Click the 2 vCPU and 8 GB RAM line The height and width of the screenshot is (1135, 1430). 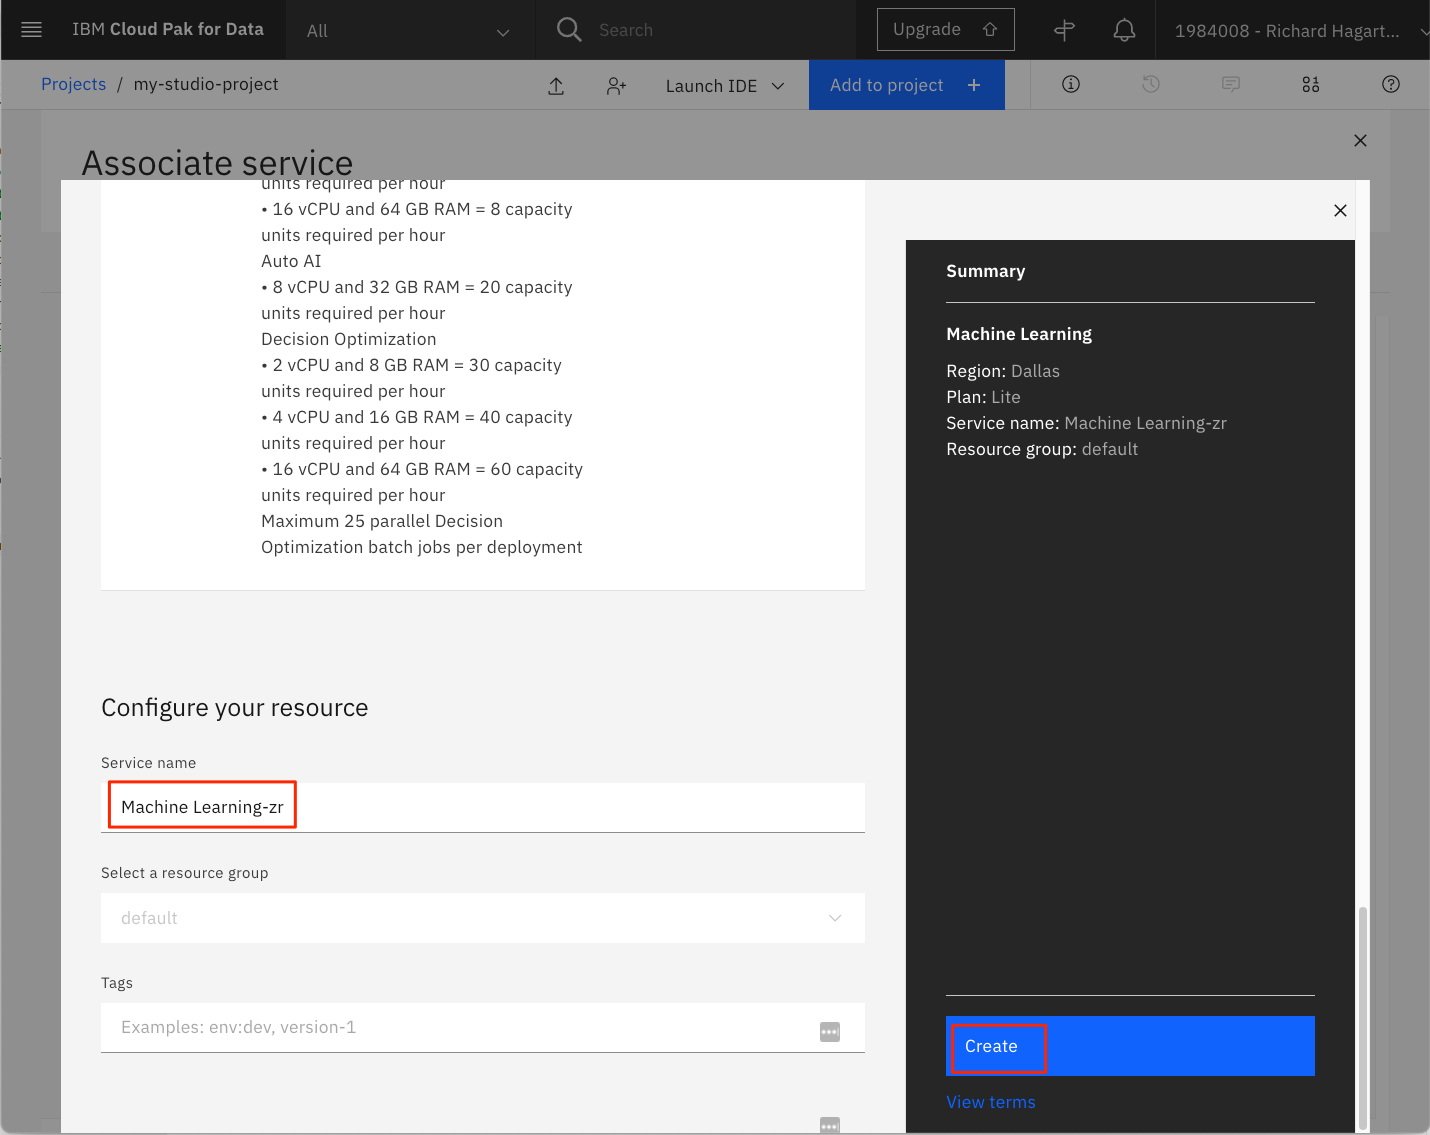[x=412, y=365]
